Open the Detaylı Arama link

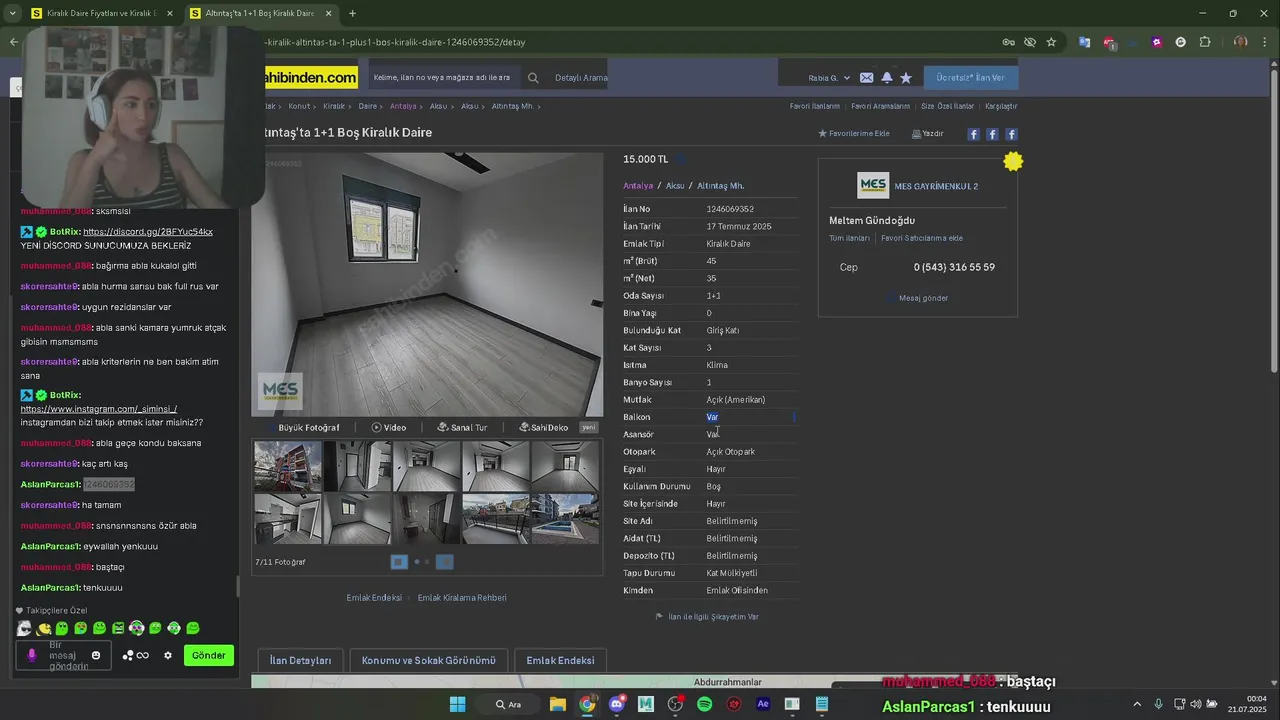tap(581, 78)
